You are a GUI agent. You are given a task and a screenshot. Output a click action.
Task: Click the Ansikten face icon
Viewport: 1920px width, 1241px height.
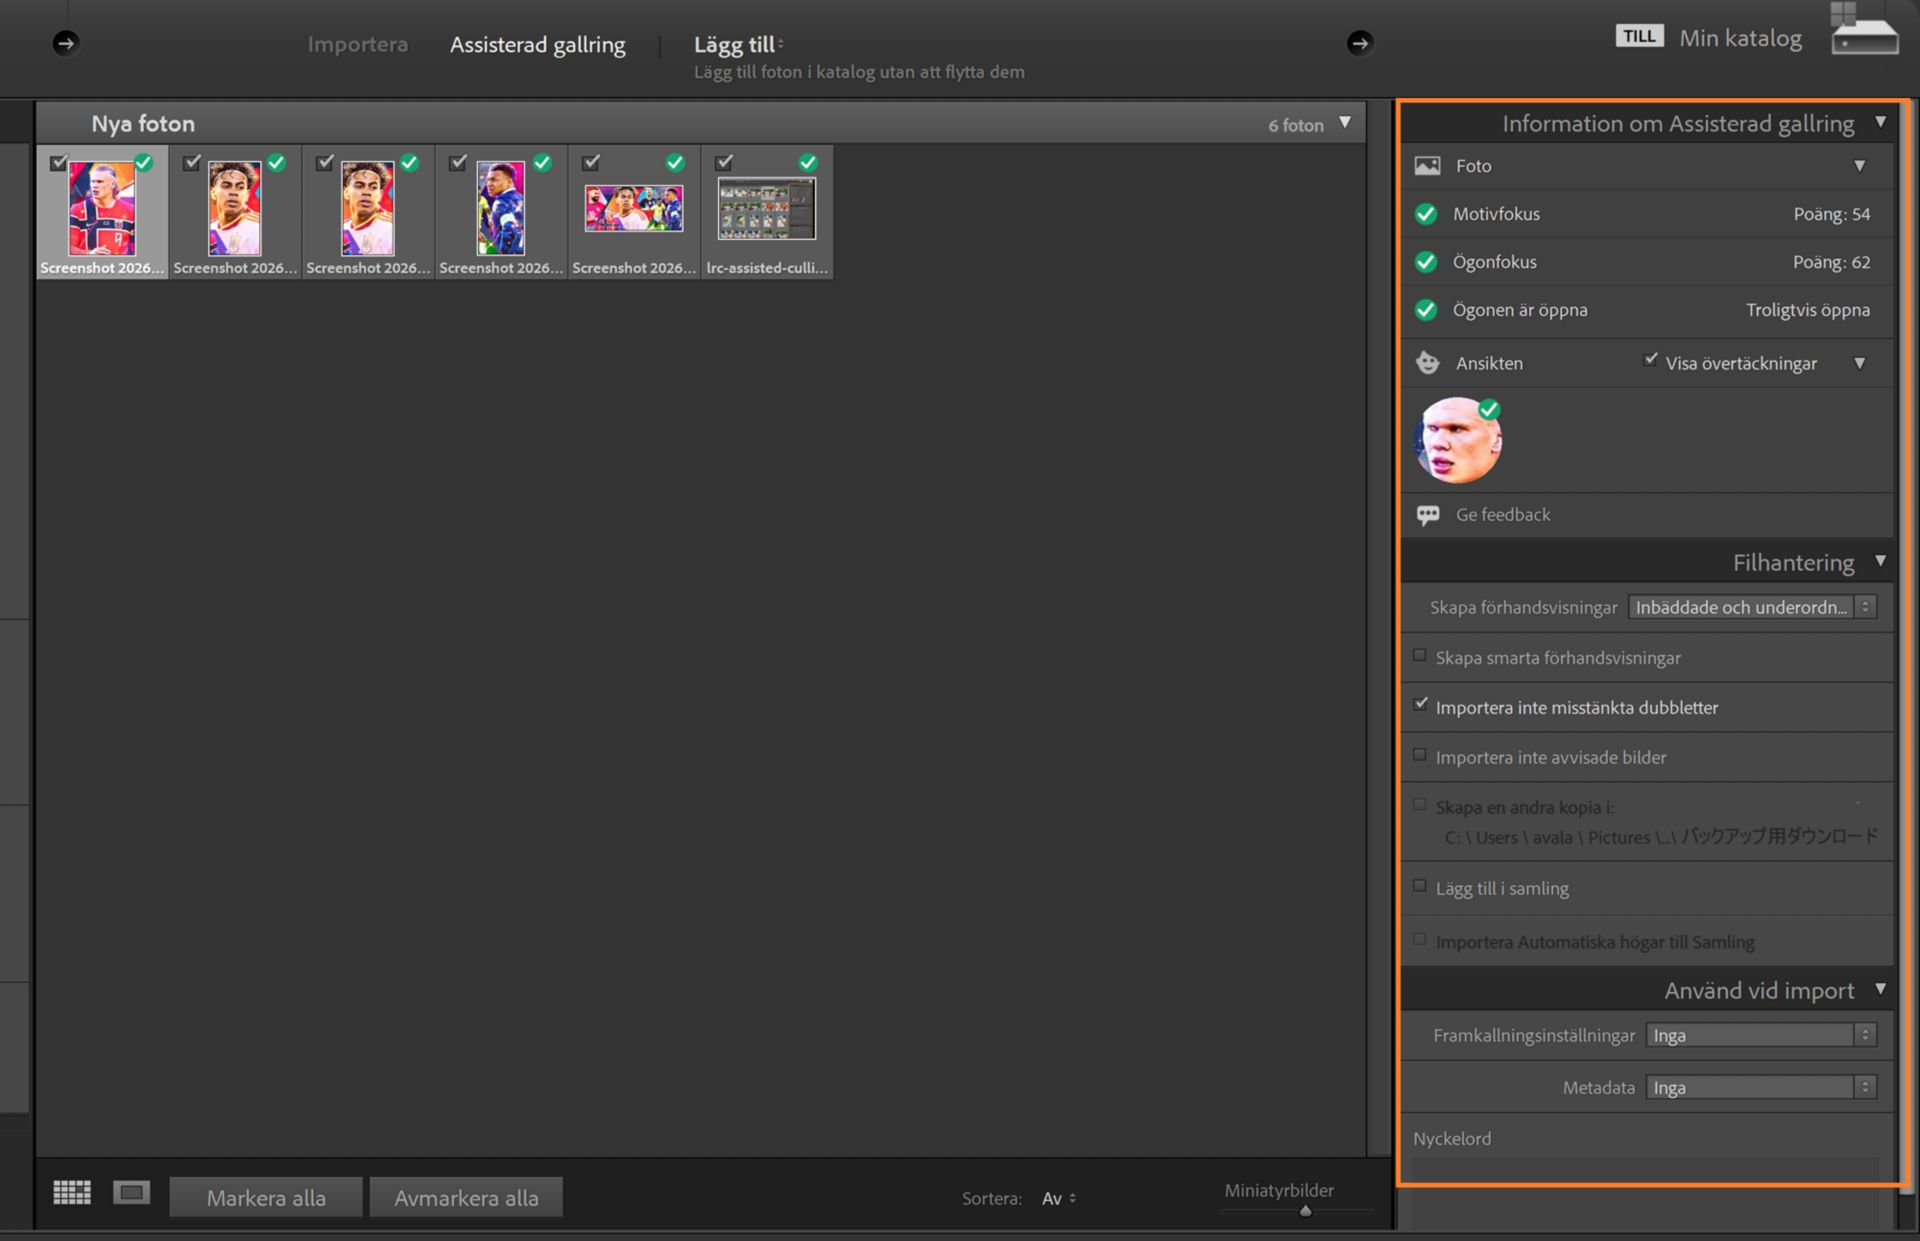pos(1428,363)
